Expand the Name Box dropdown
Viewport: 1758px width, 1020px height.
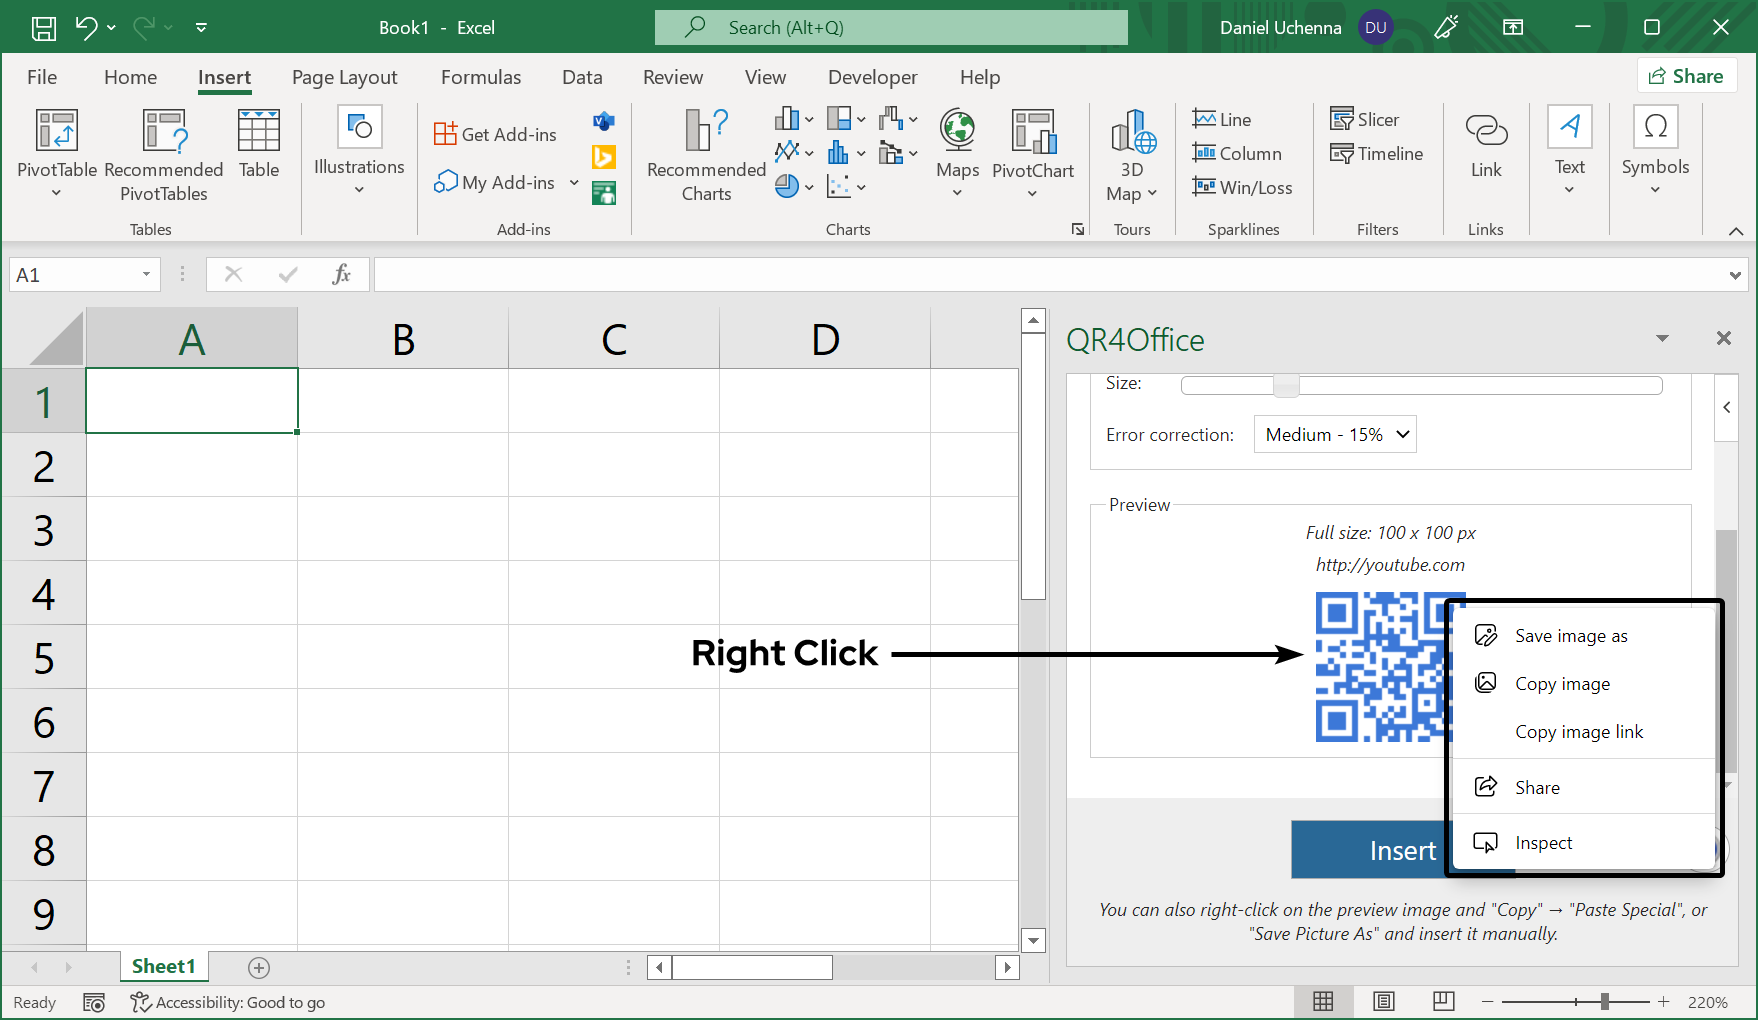click(x=146, y=275)
